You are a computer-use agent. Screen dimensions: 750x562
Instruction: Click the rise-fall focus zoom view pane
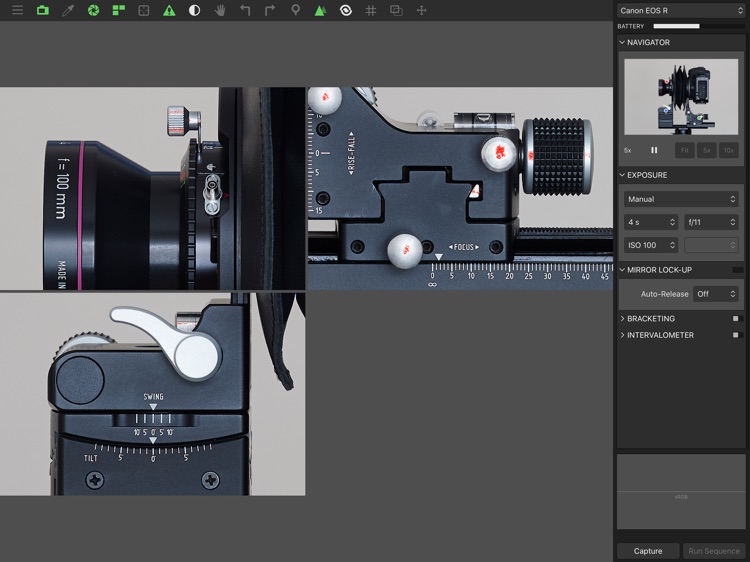460,188
